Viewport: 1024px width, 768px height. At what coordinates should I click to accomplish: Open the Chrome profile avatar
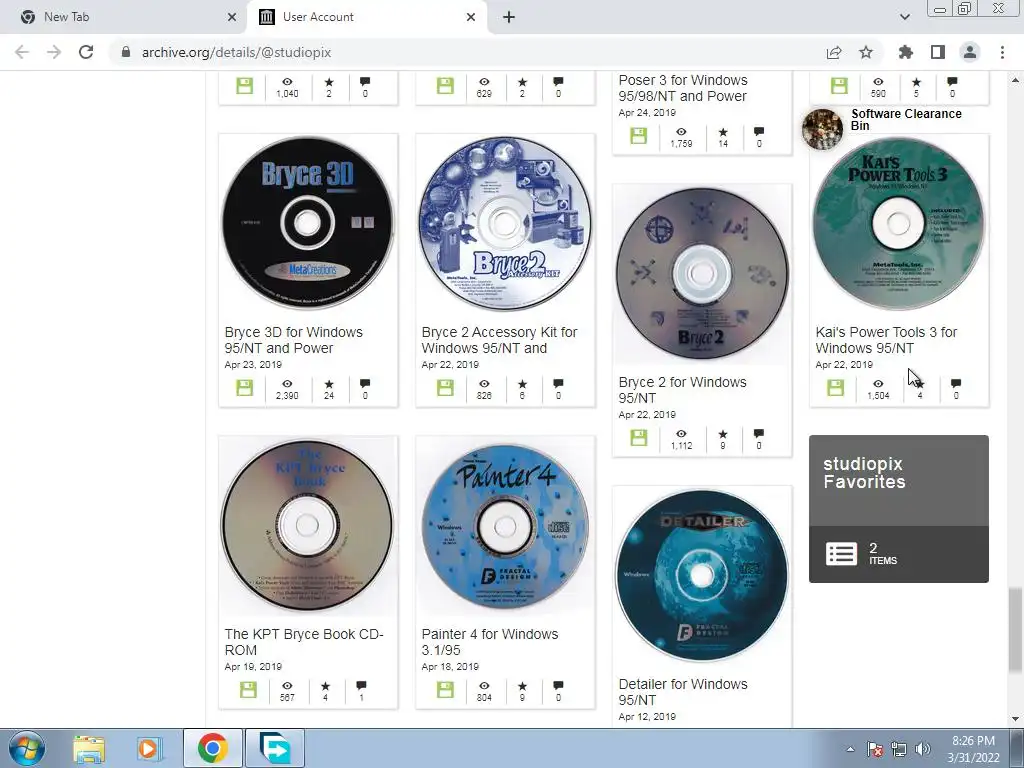click(970, 52)
